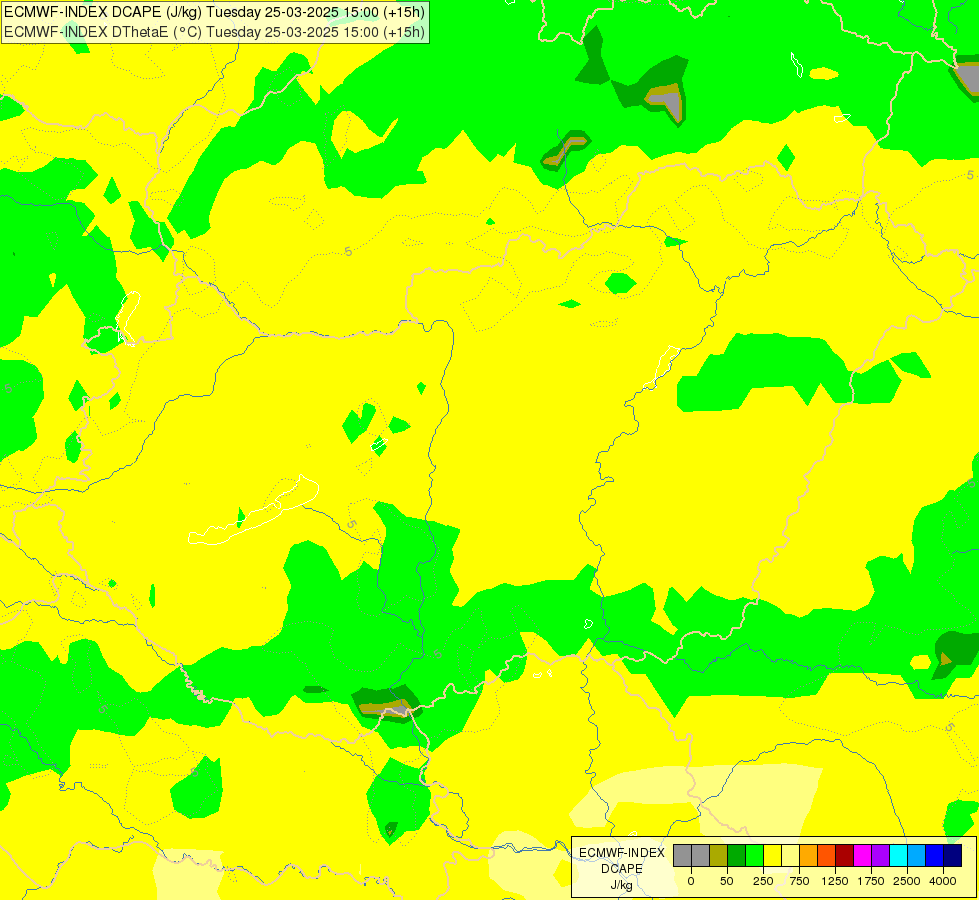Click the legend value 1250
The height and width of the screenshot is (900, 979).
pyautogui.click(x=835, y=881)
